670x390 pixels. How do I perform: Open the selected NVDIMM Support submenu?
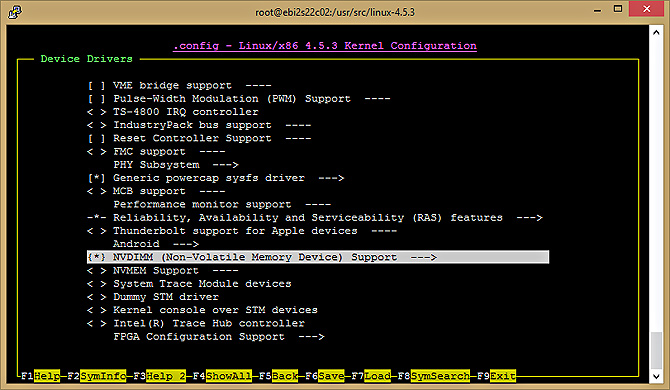coord(318,257)
